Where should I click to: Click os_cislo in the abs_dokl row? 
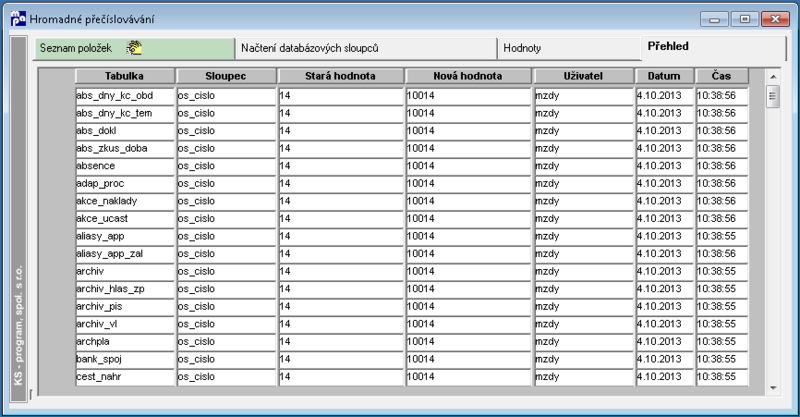click(226, 131)
